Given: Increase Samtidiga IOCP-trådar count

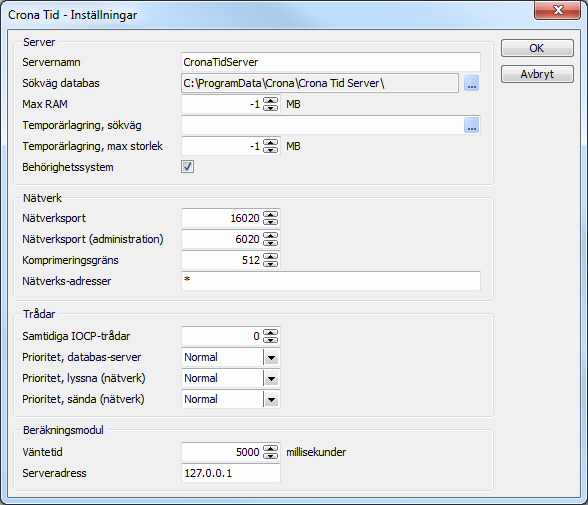Looking at the screenshot, I should tap(270, 333).
